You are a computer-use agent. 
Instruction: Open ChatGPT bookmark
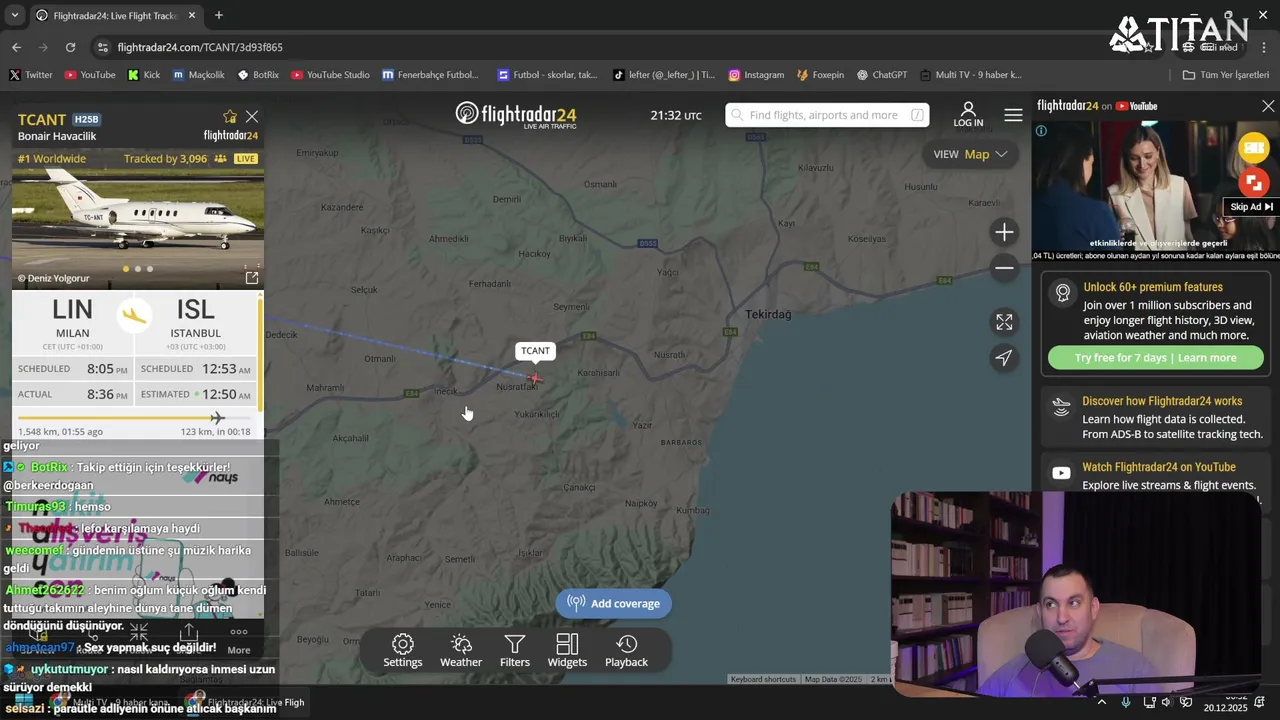click(x=882, y=75)
